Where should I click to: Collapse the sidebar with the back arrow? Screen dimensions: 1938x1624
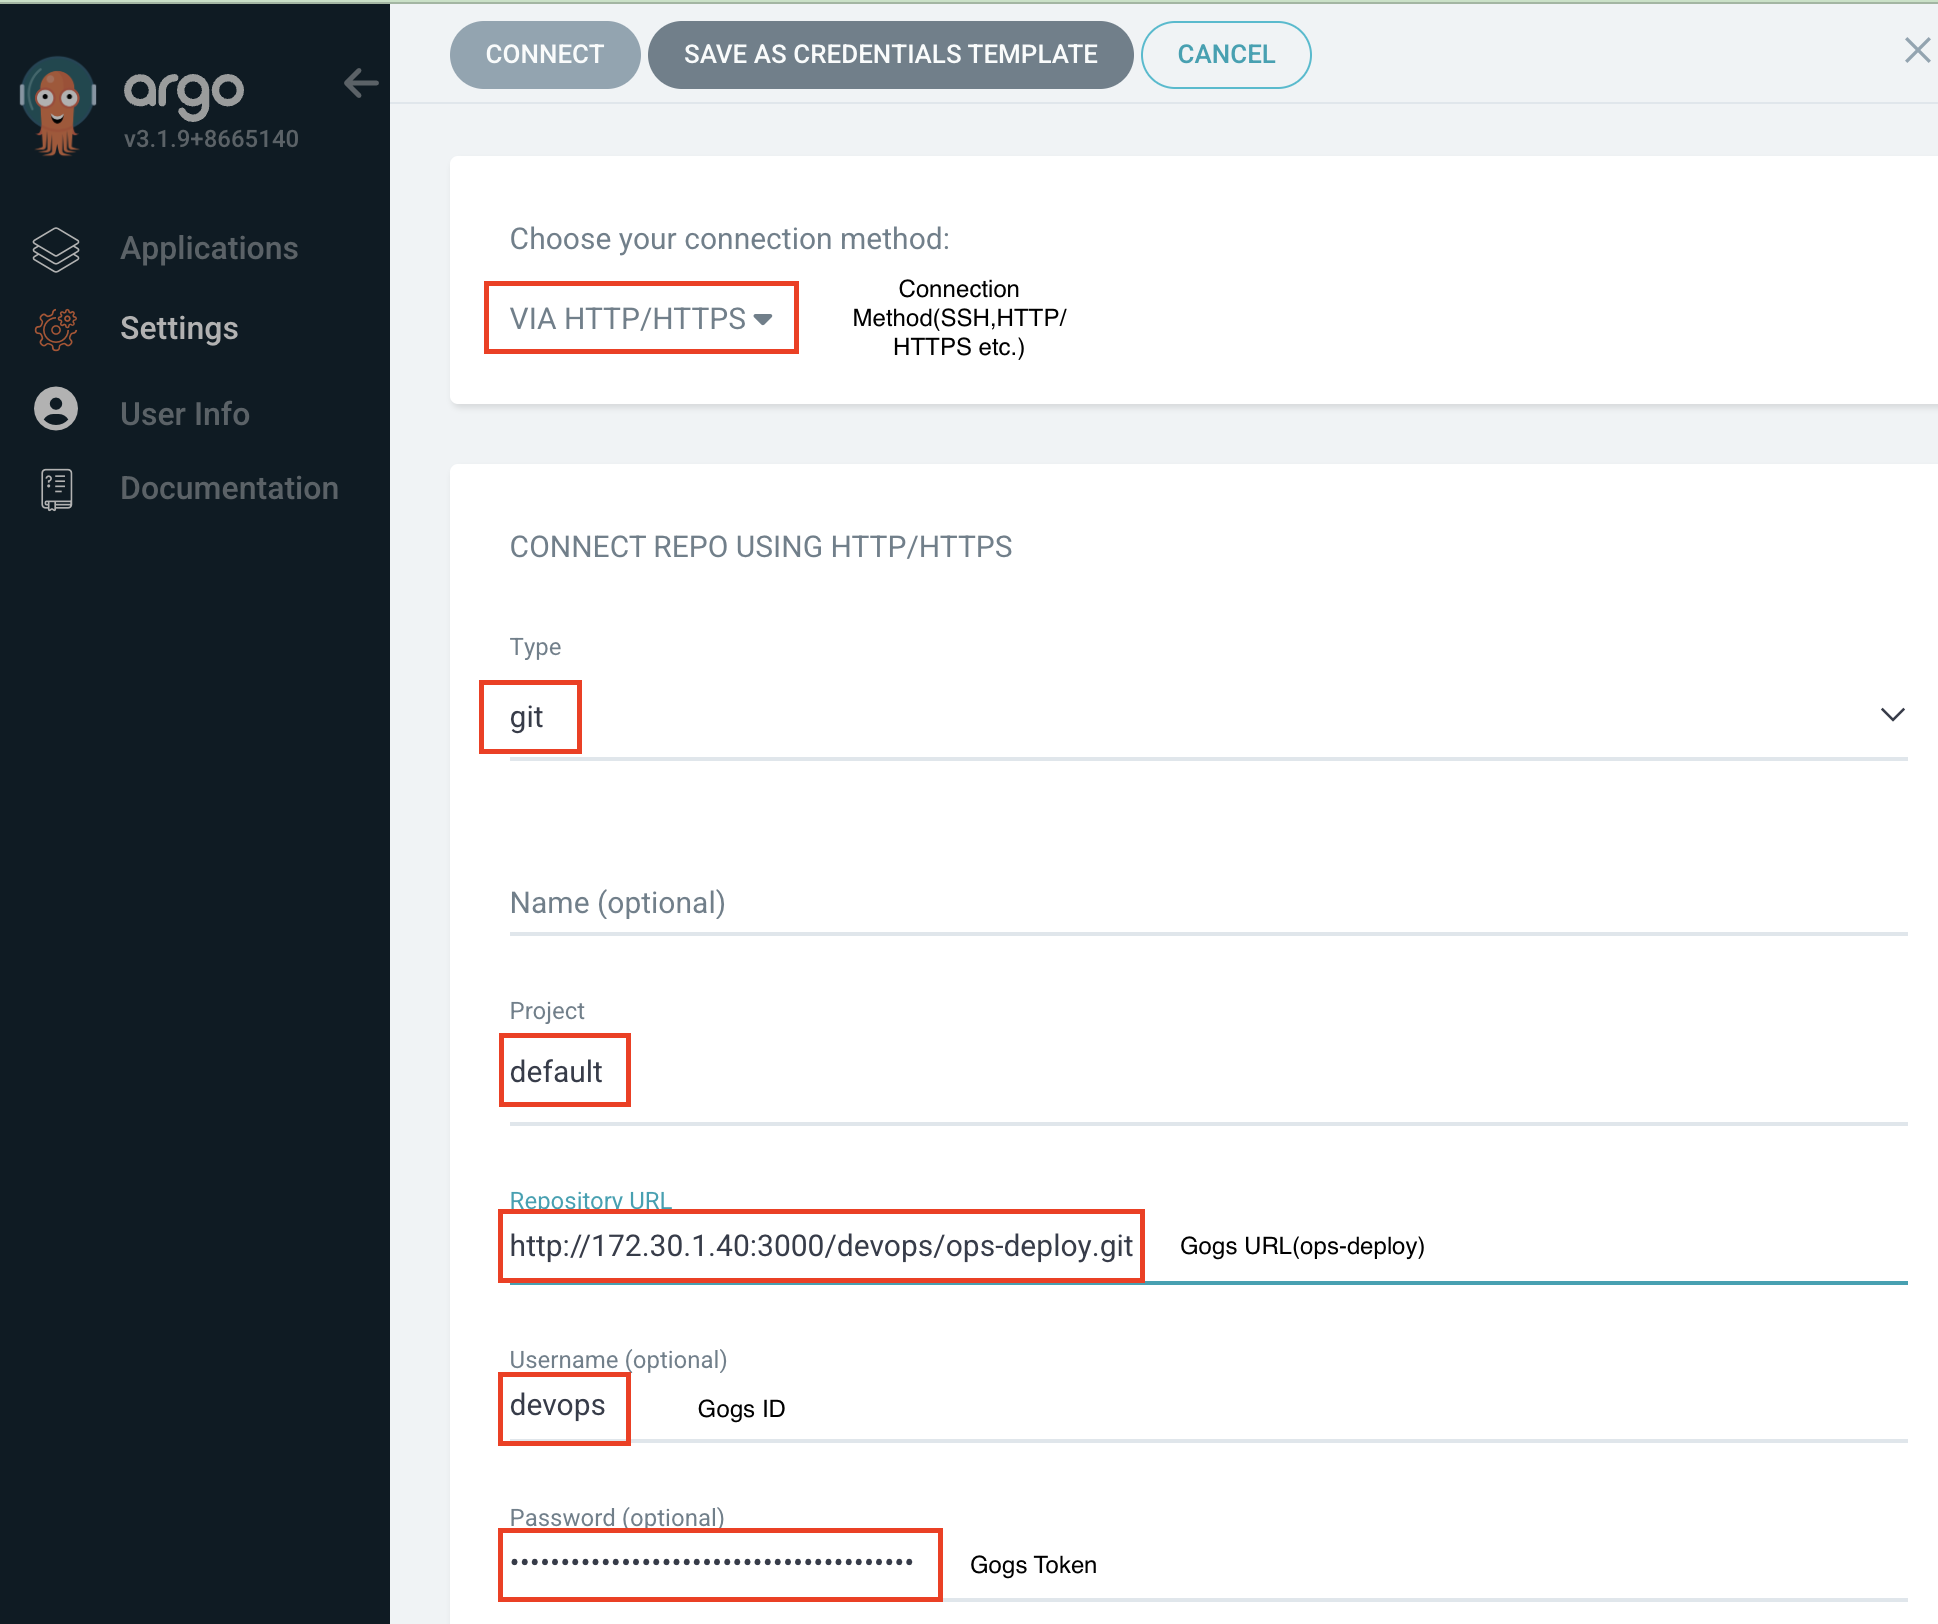[361, 83]
